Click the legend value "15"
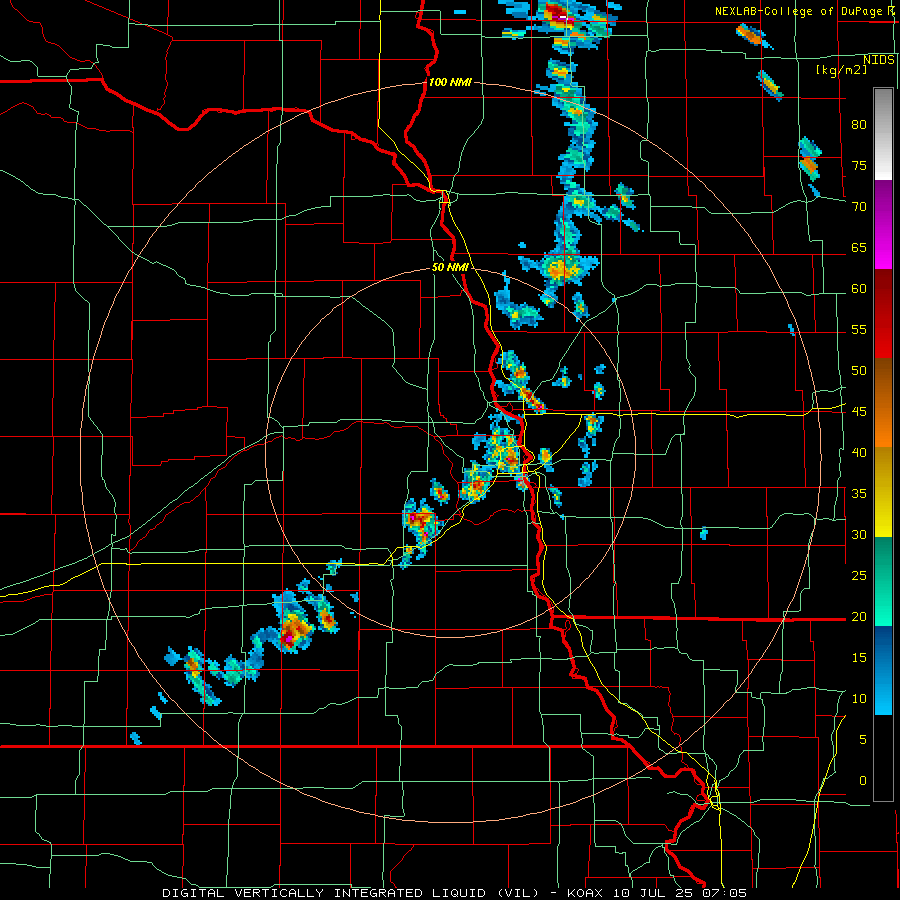Screen dimensions: 900x900 (859, 658)
